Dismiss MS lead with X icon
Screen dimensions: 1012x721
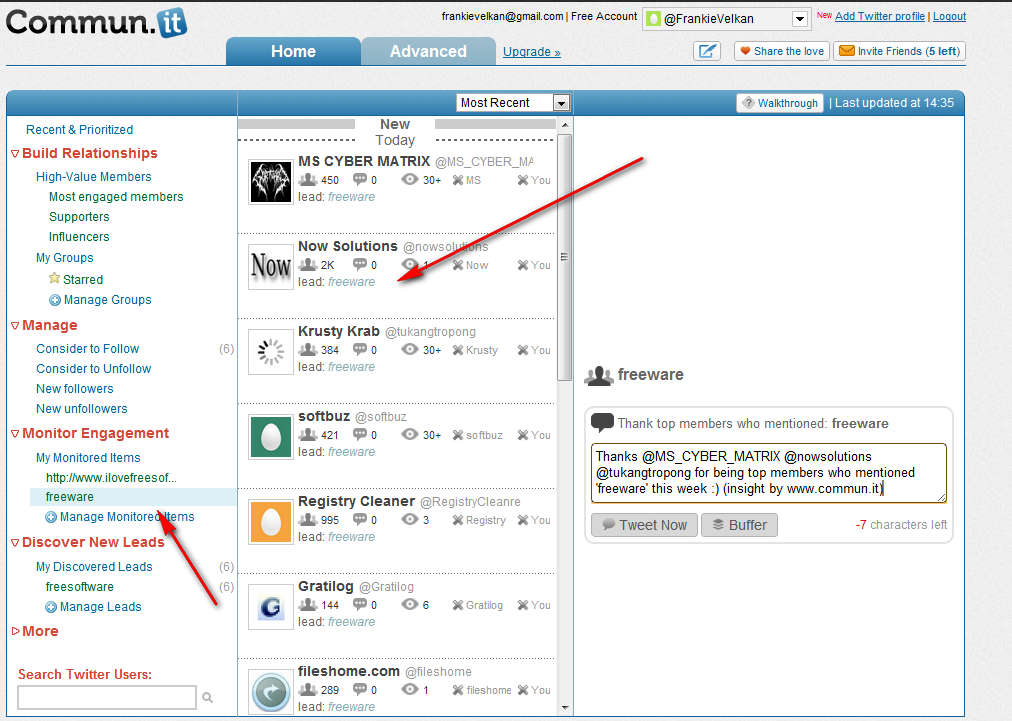tap(458, 180)
